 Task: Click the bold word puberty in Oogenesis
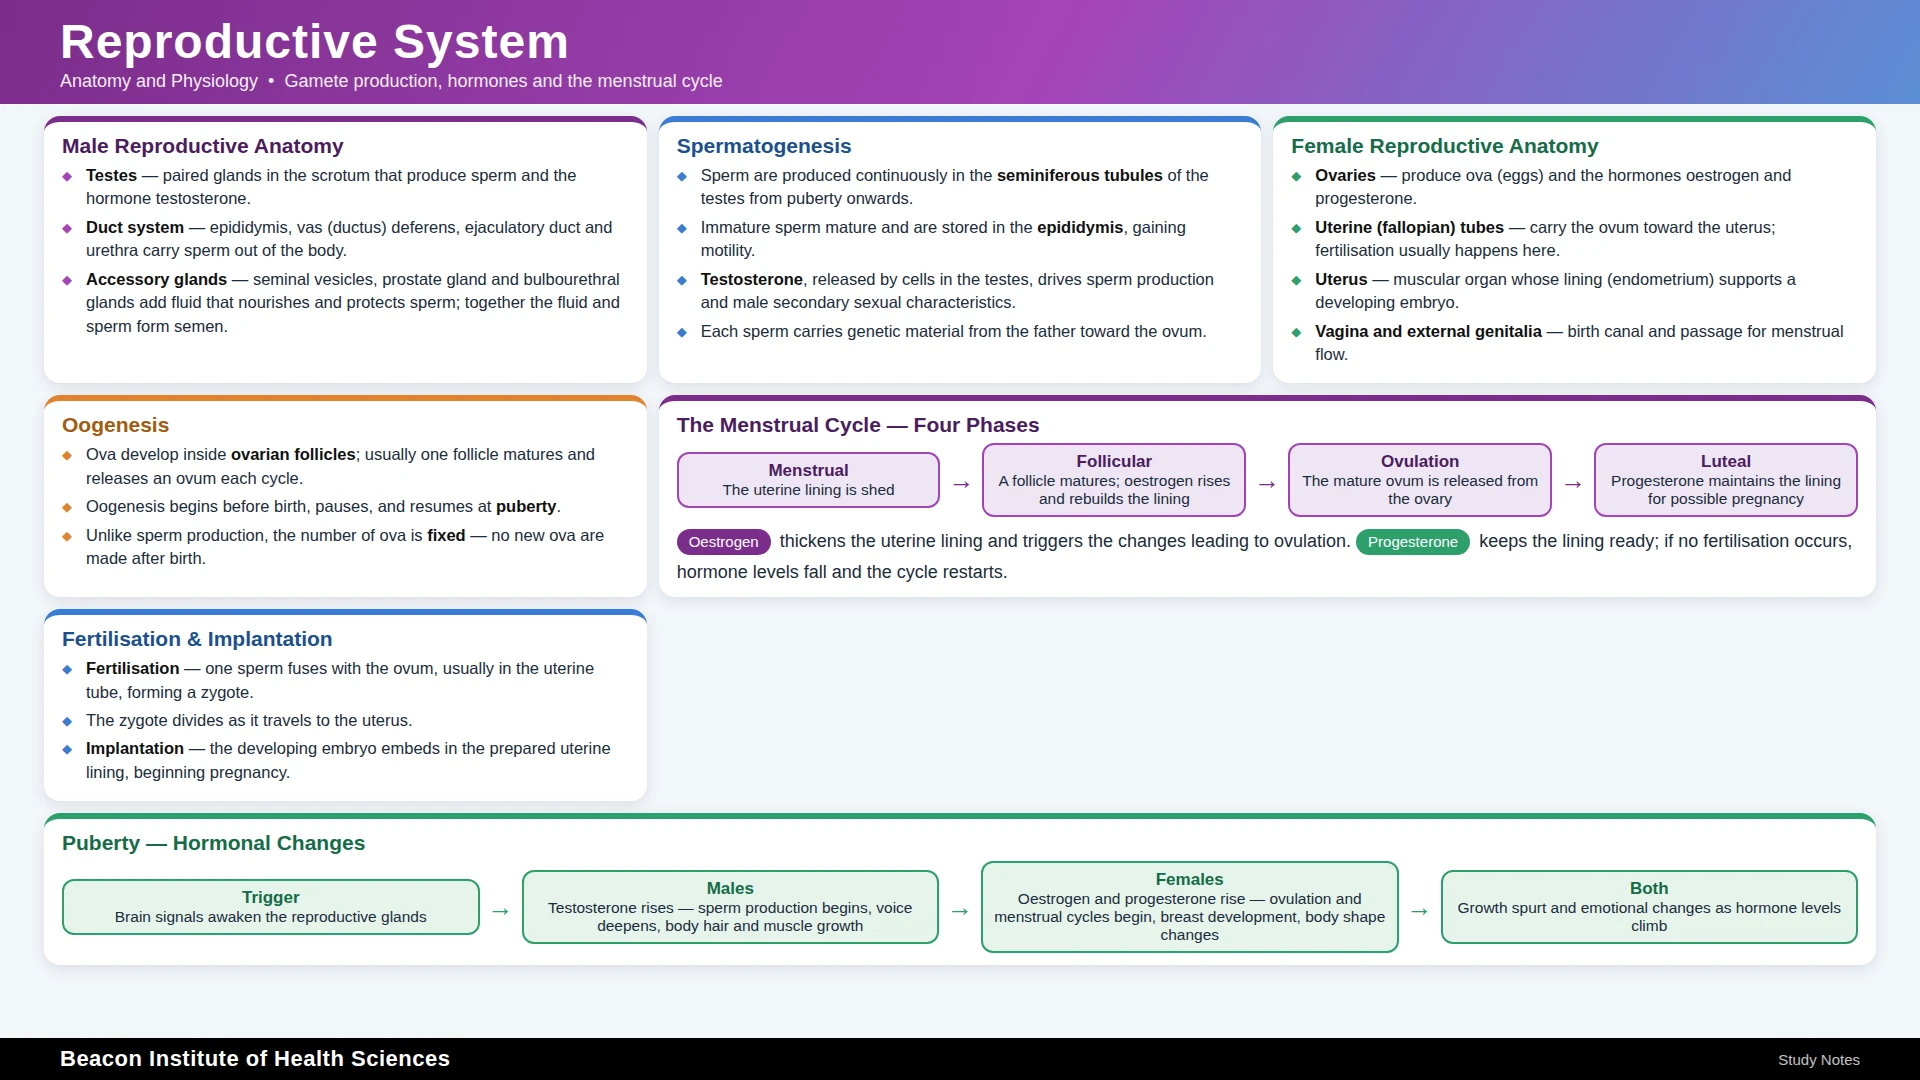[x=526, y=506]
